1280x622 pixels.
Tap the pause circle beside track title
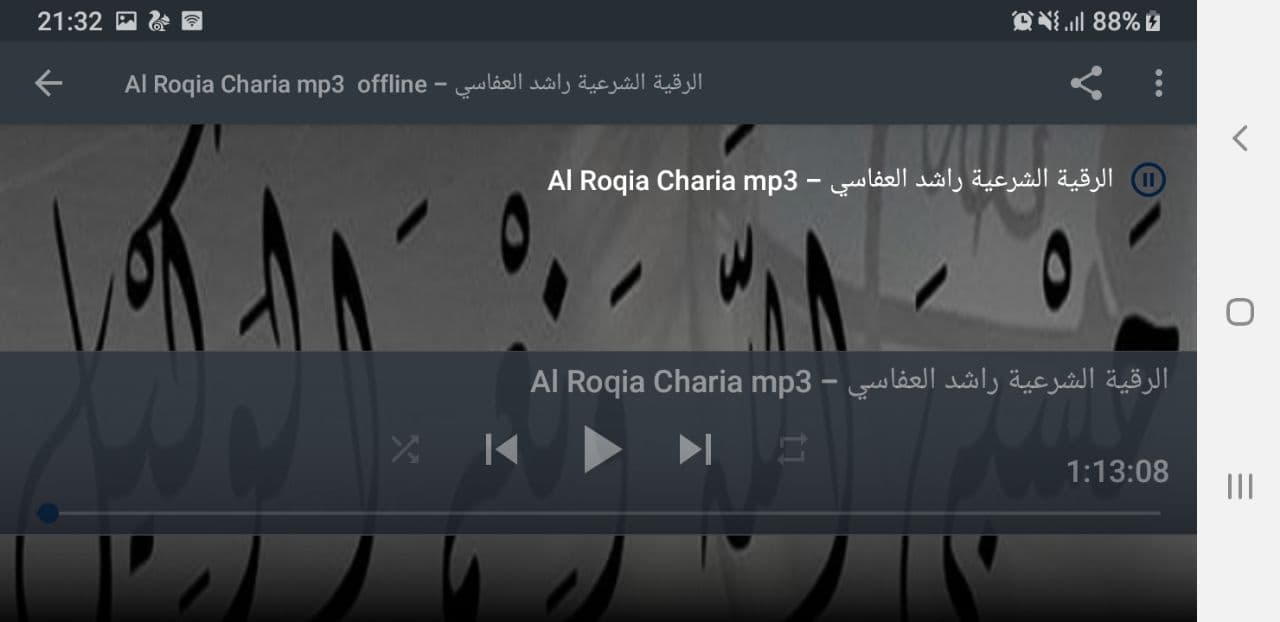pos(1148,180)
